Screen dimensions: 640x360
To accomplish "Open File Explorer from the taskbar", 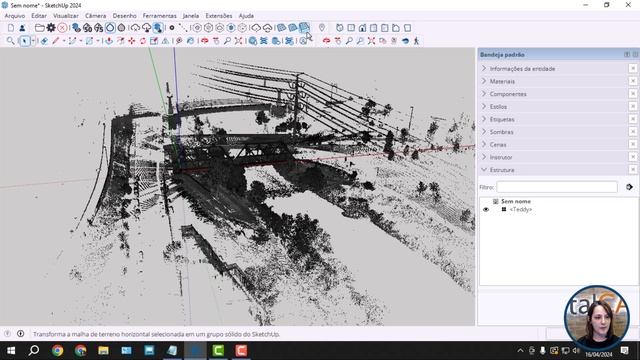I will click(103, 351).
